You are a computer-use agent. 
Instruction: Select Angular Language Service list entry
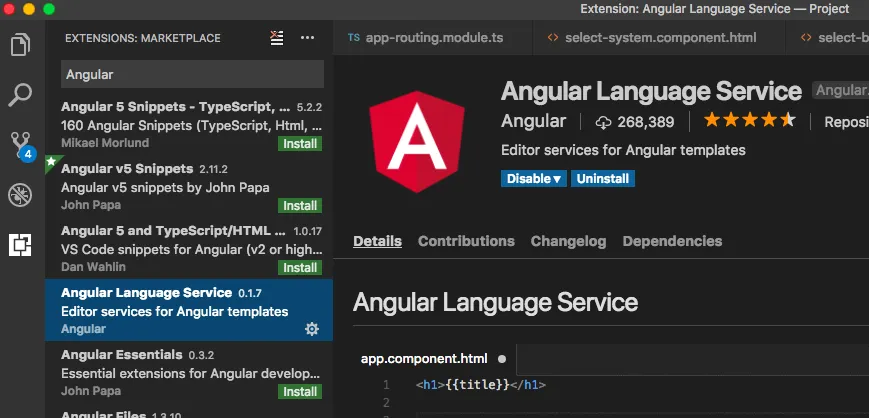(x=189, y=310)
